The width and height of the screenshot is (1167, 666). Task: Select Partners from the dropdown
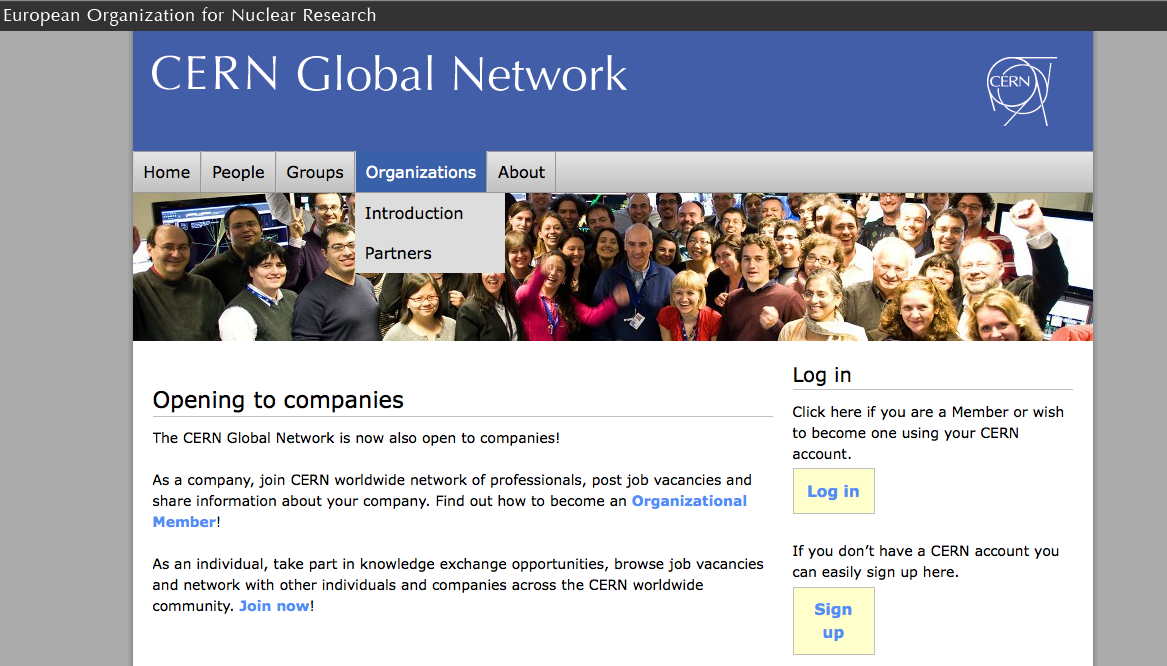(x=398, y=253)
